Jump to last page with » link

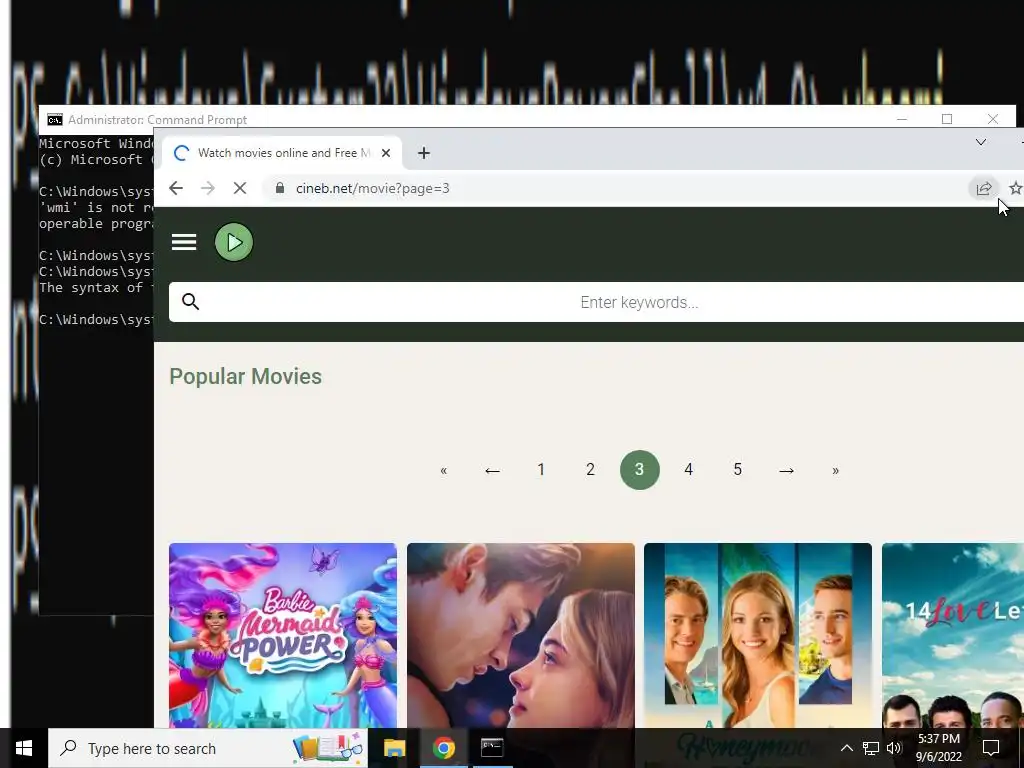pos(835,470)
